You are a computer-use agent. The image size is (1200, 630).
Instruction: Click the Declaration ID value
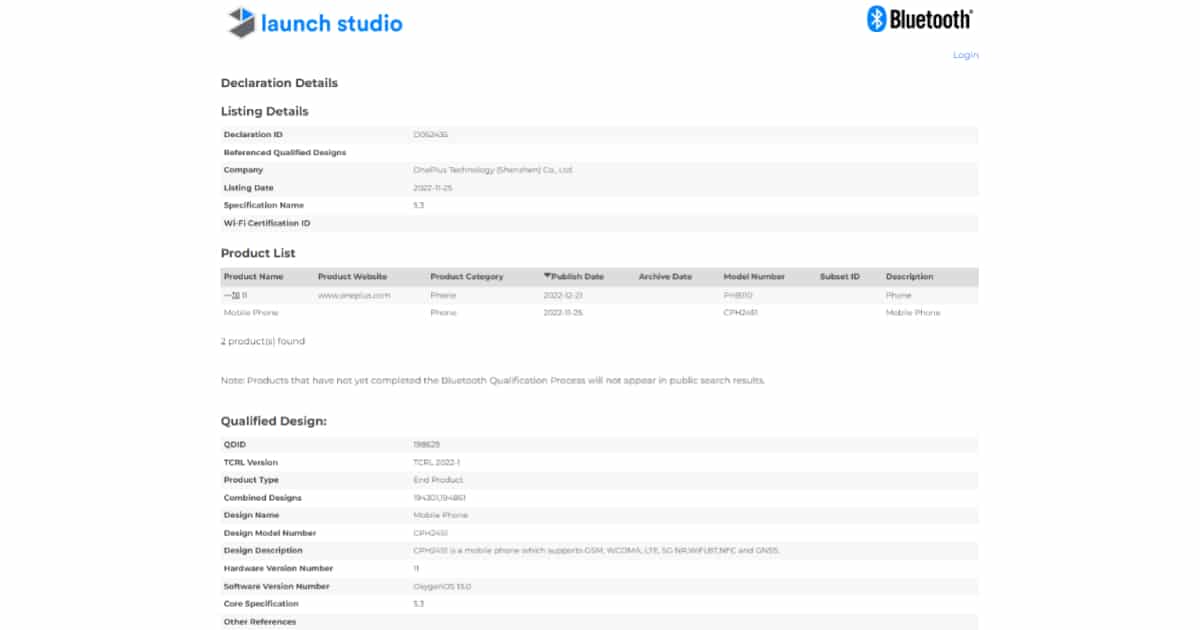click(430, 134)
